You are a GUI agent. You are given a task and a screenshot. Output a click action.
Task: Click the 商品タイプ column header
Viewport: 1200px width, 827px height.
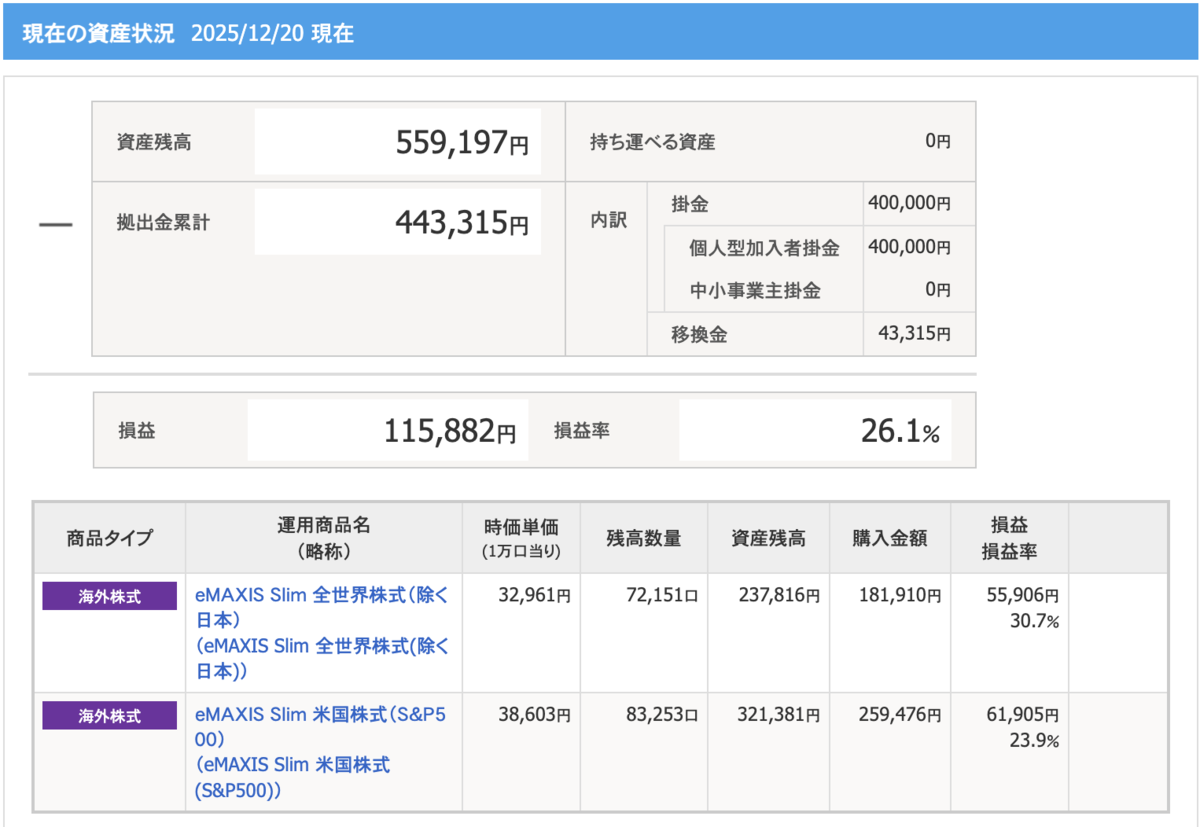coord(110,538)
